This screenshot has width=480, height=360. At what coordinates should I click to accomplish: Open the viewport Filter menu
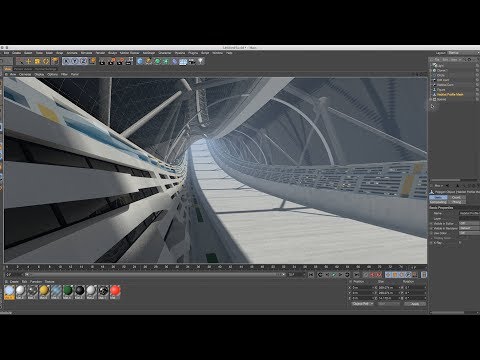64,74
